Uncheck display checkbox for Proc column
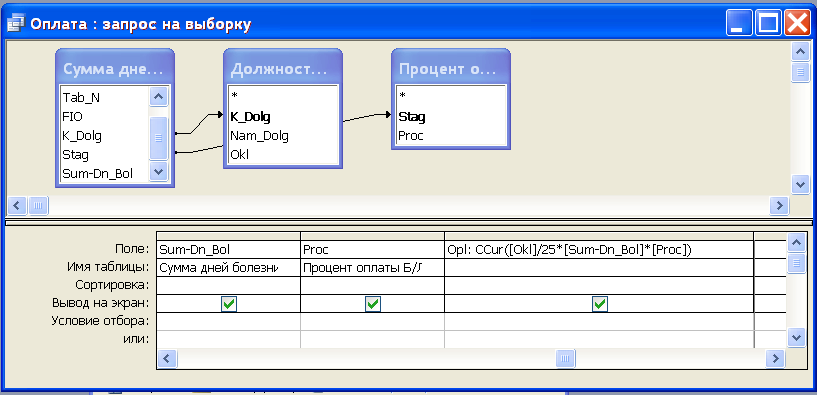This screenshot has width=817, height=395. pyautogui.click(x=373, y=304)
